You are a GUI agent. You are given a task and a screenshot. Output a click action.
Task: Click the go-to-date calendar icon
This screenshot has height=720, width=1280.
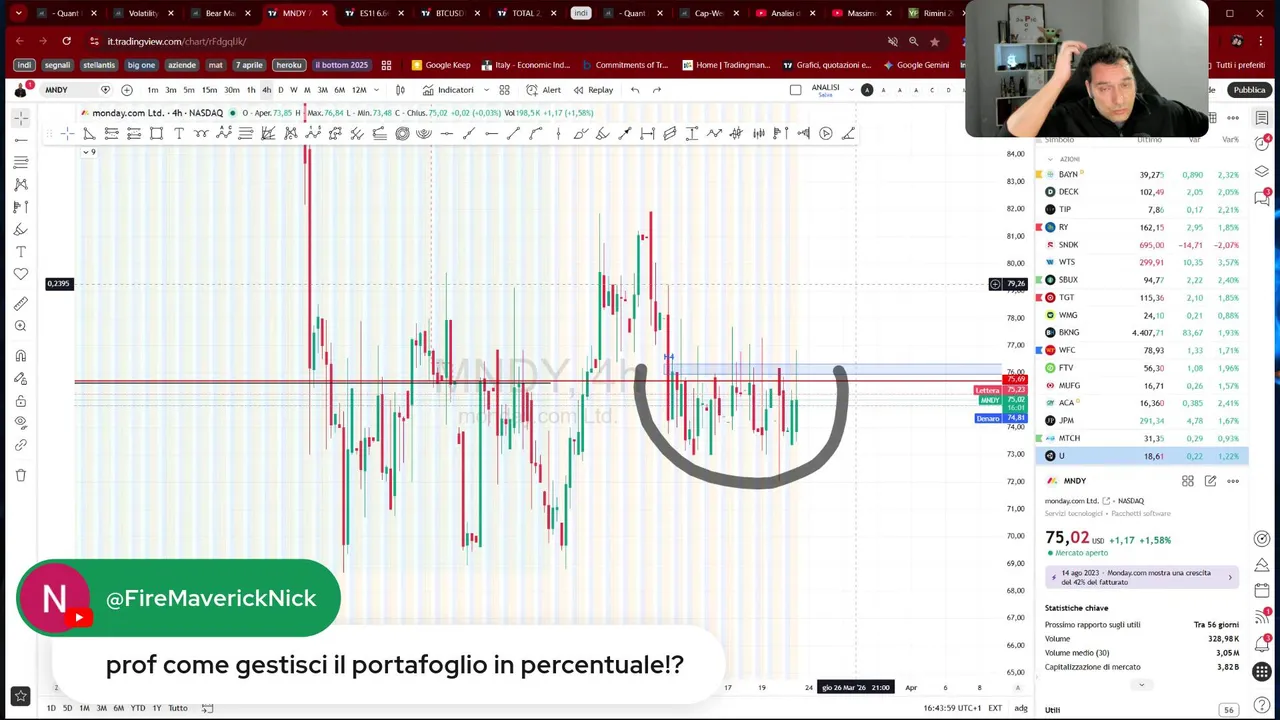pos(208,708)
